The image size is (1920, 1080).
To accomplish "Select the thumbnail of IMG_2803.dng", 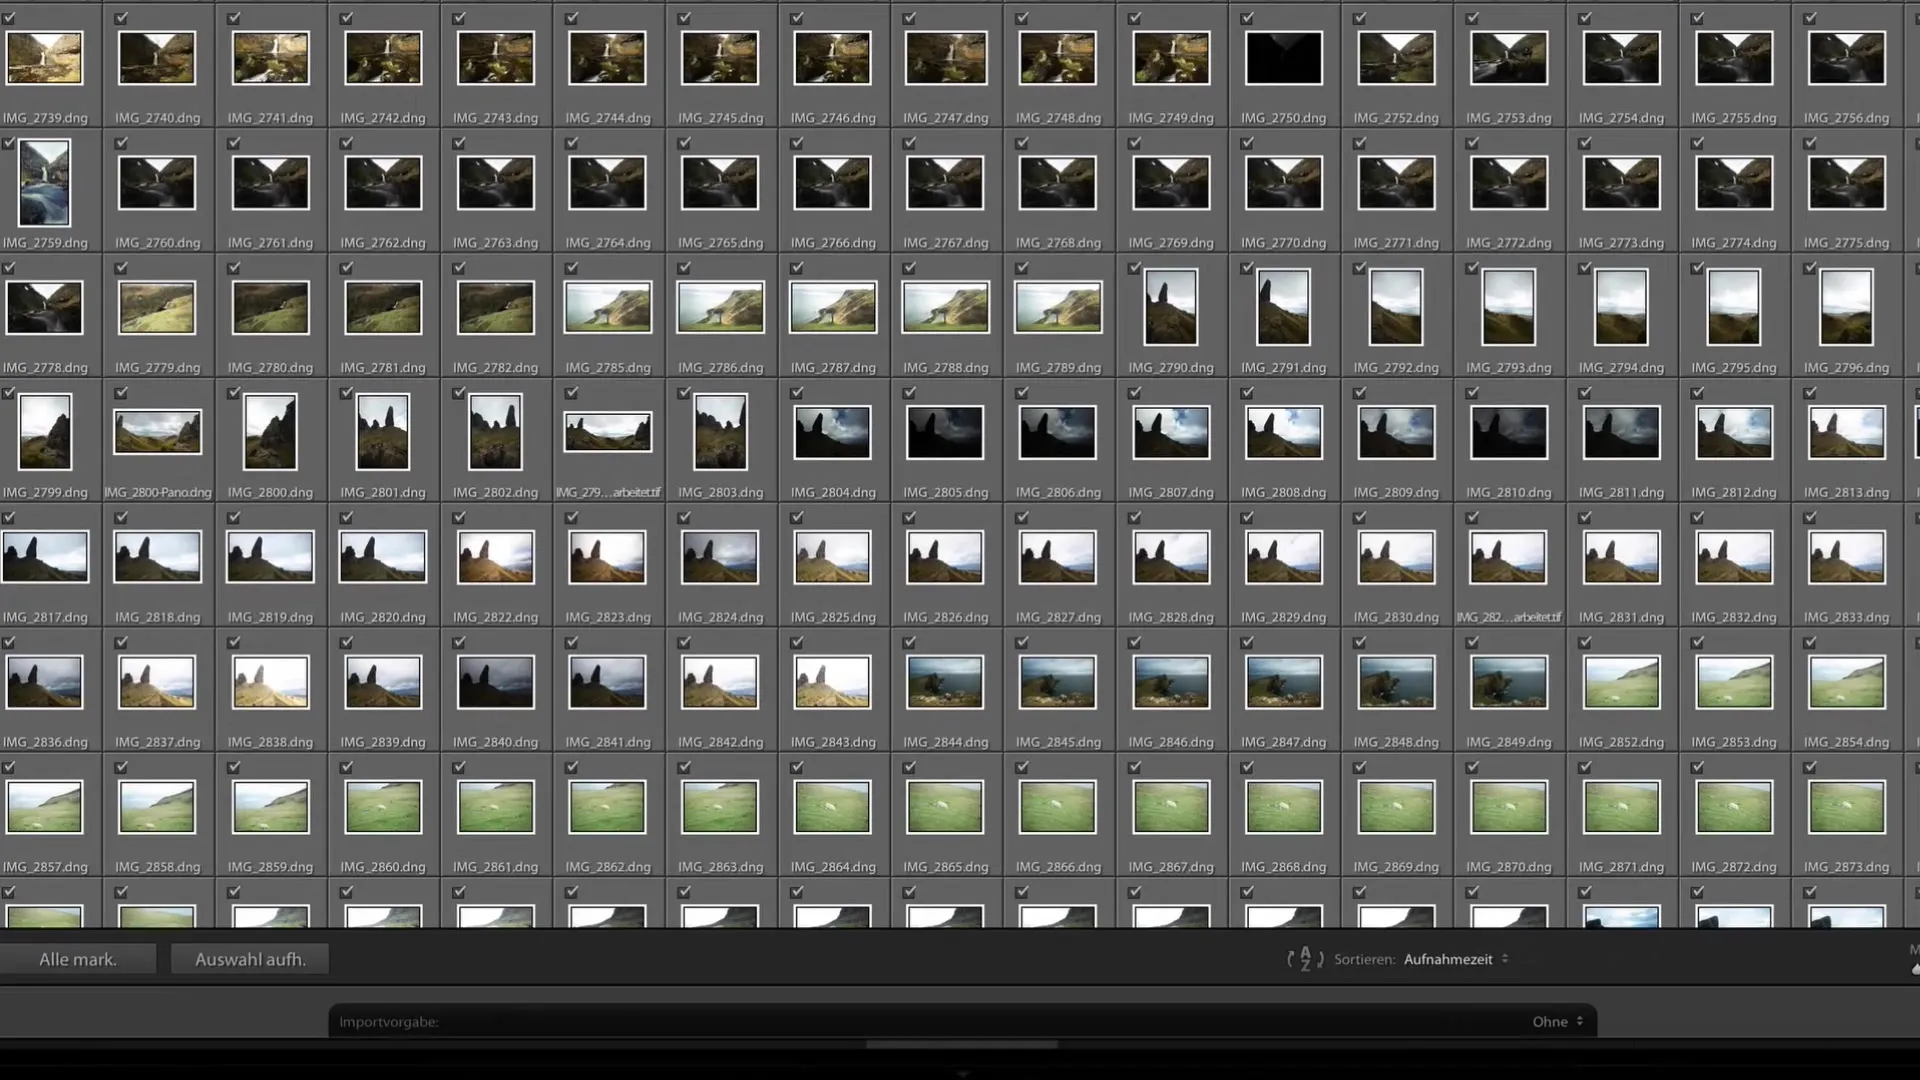I will tap(720, 432).
